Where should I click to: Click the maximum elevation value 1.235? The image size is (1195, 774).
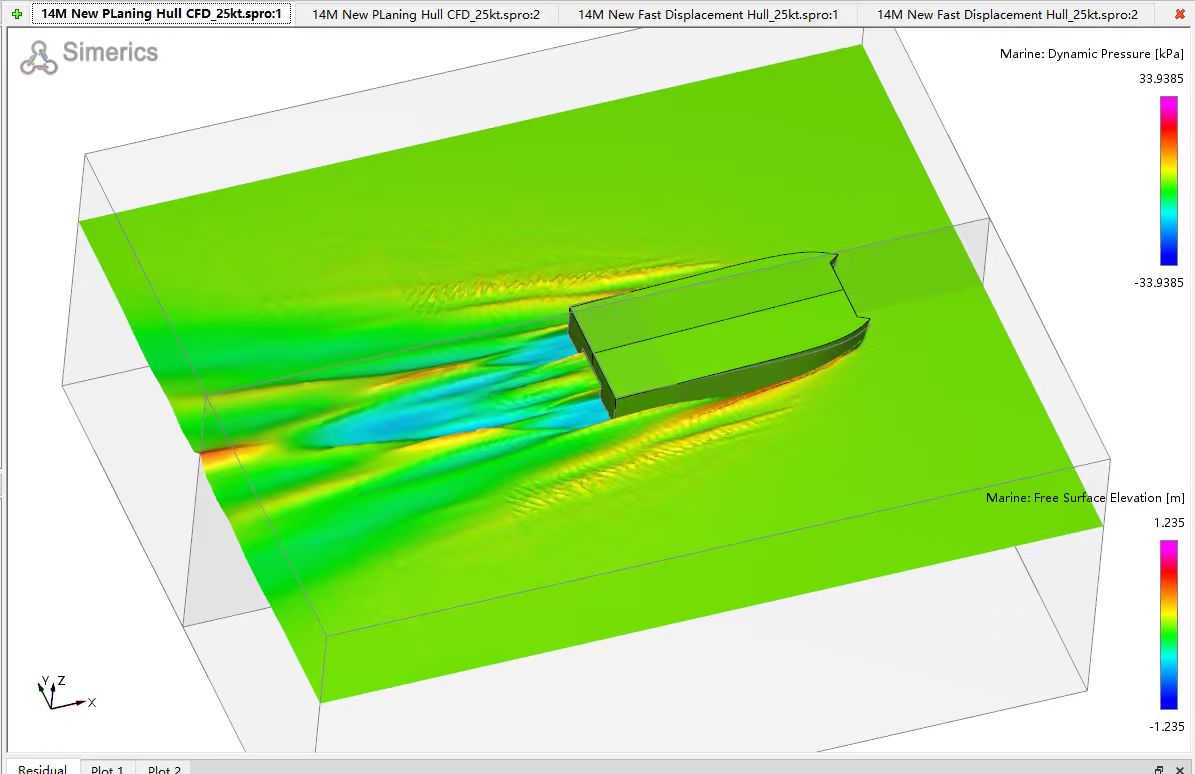coord(1168,523)
